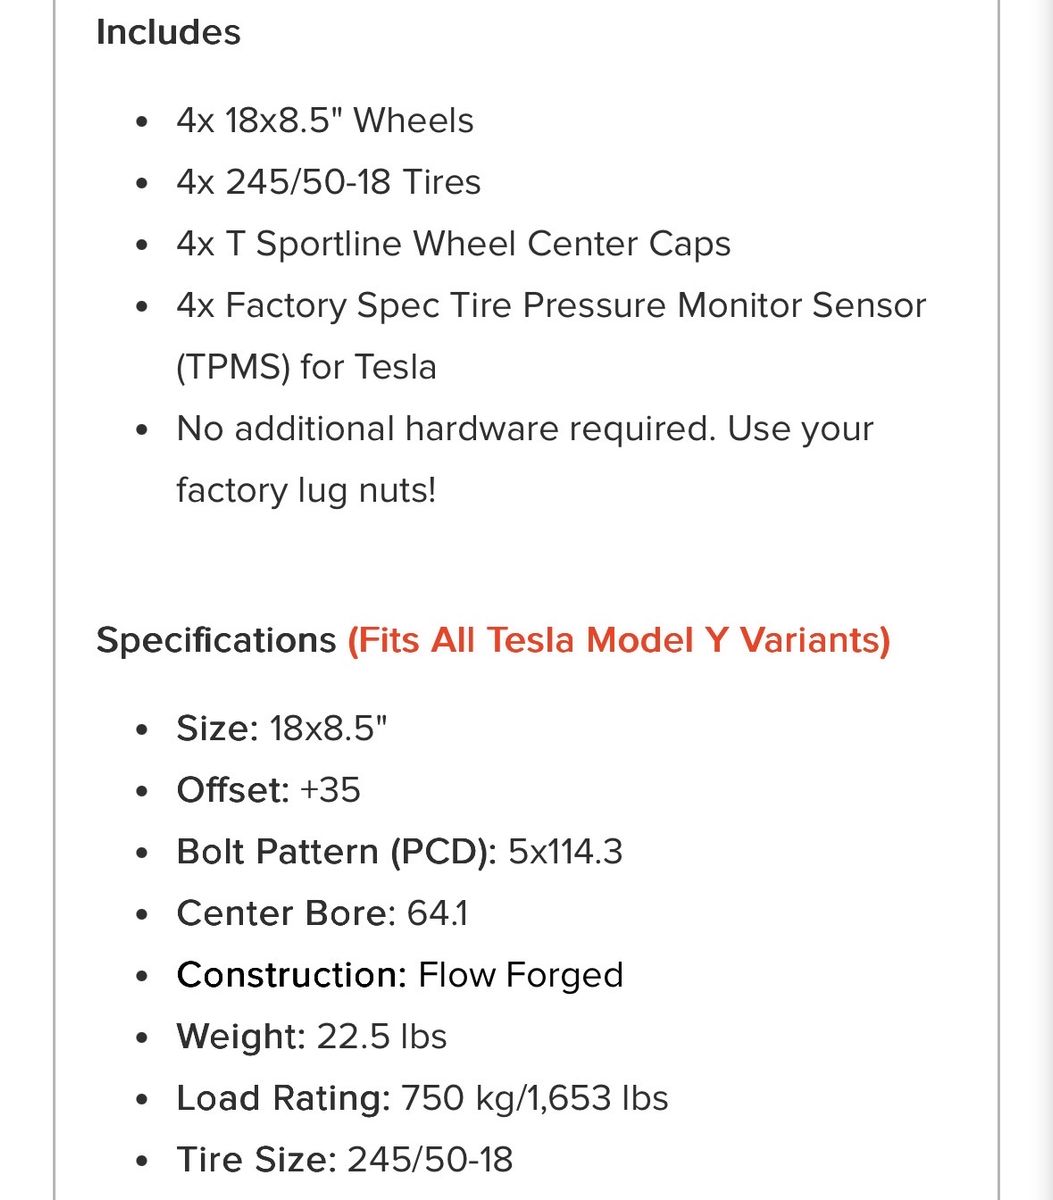Click the Includes heading

(168, 32)
